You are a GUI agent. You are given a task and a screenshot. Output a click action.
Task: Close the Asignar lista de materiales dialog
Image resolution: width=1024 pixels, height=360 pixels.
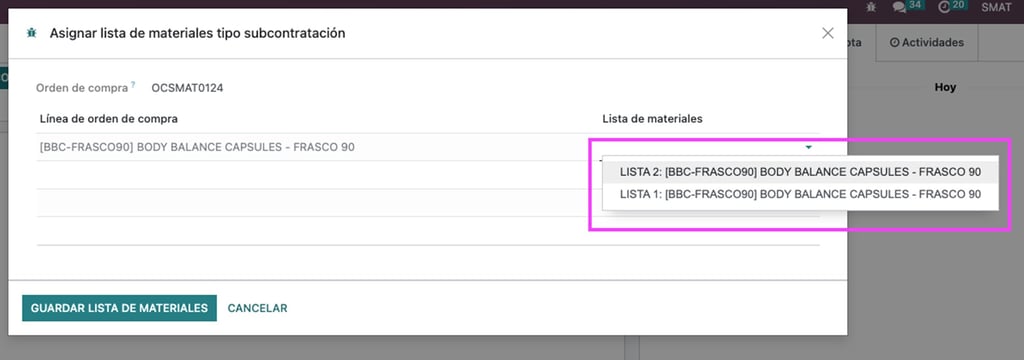827,33
